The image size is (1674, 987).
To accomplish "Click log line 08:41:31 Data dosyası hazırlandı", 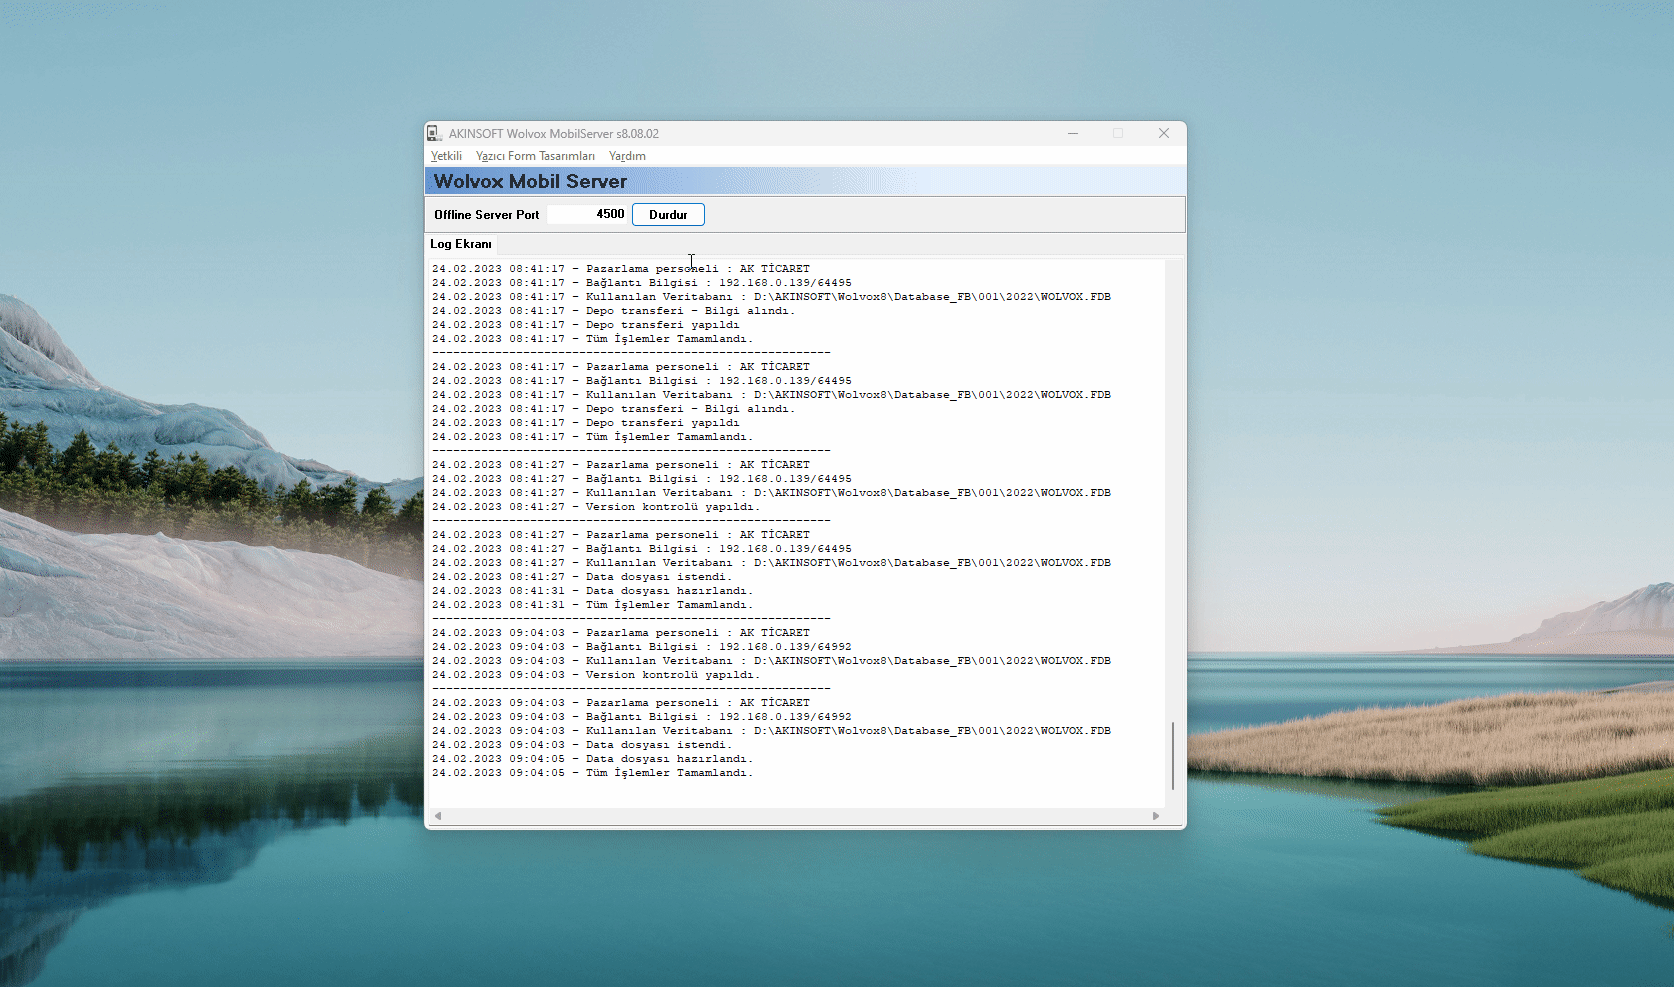I will [592, 591].
